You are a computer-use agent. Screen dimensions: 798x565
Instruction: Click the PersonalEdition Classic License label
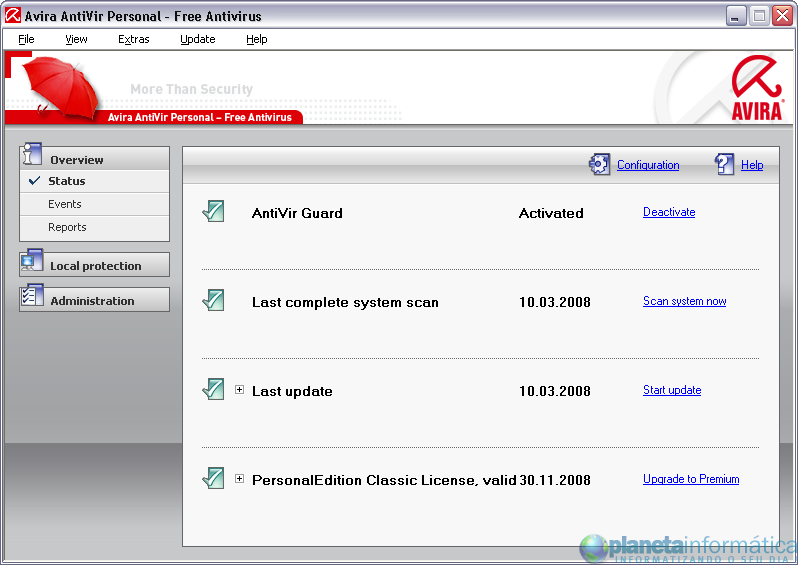point(384,480)
